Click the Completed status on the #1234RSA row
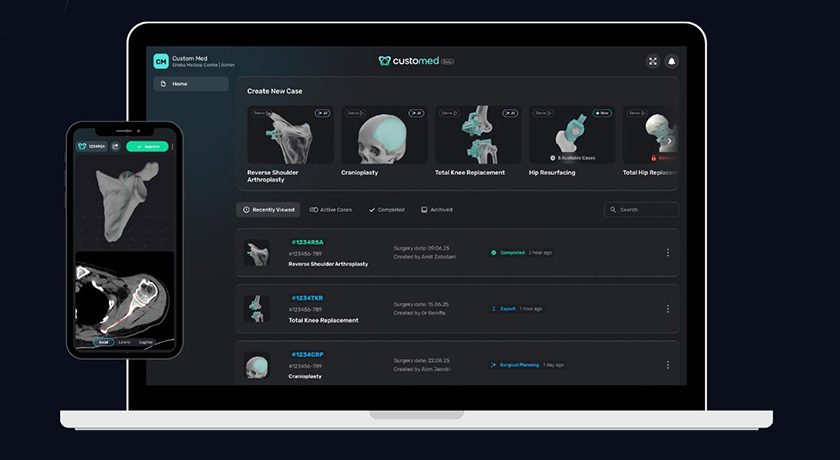This screenshot has height=460, width=840. coord(508,253)
